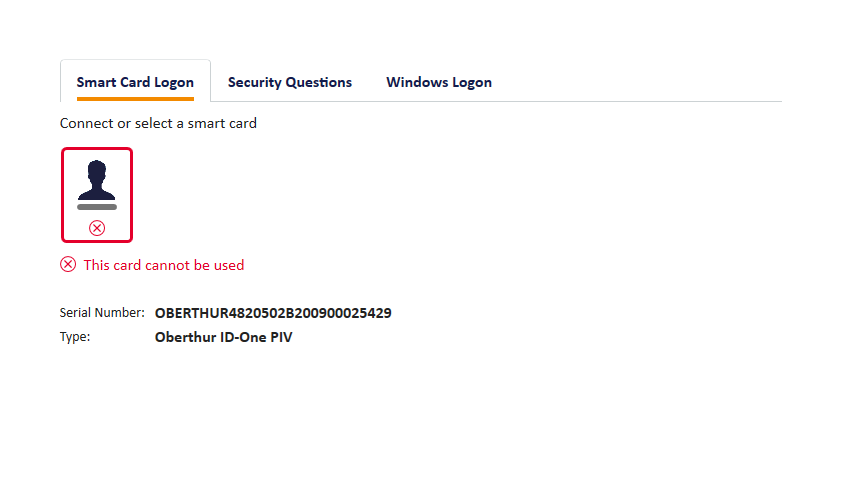This screenshot has height=501, width=842.
Task: Click the Type field label
Action: click(x=75, y=337)
